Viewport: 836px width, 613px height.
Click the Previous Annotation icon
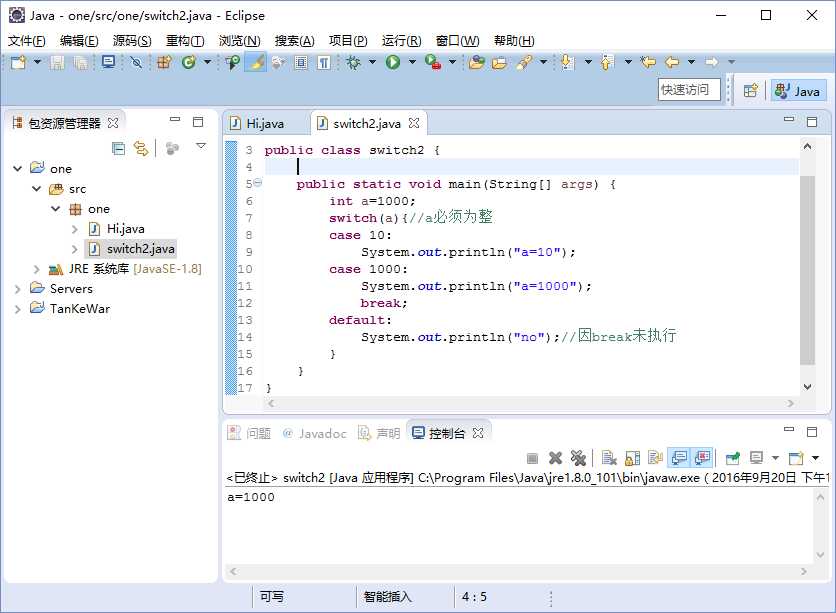[607, 62]
